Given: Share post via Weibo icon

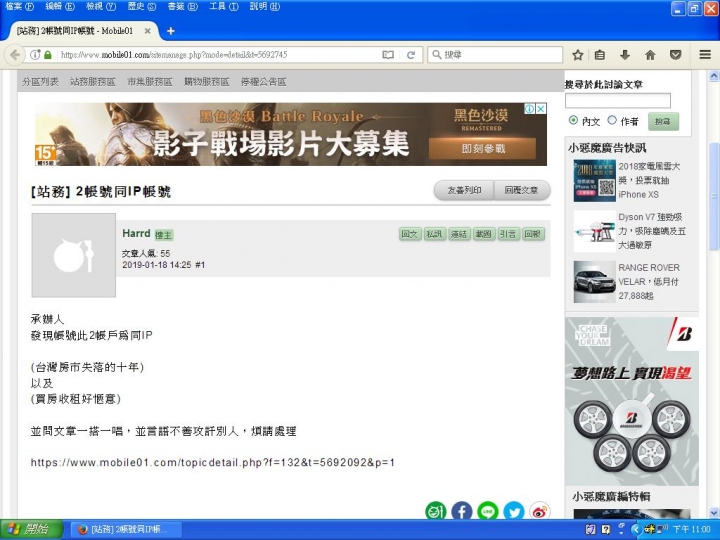Looking at the screenshot, I should pos(540,511).
